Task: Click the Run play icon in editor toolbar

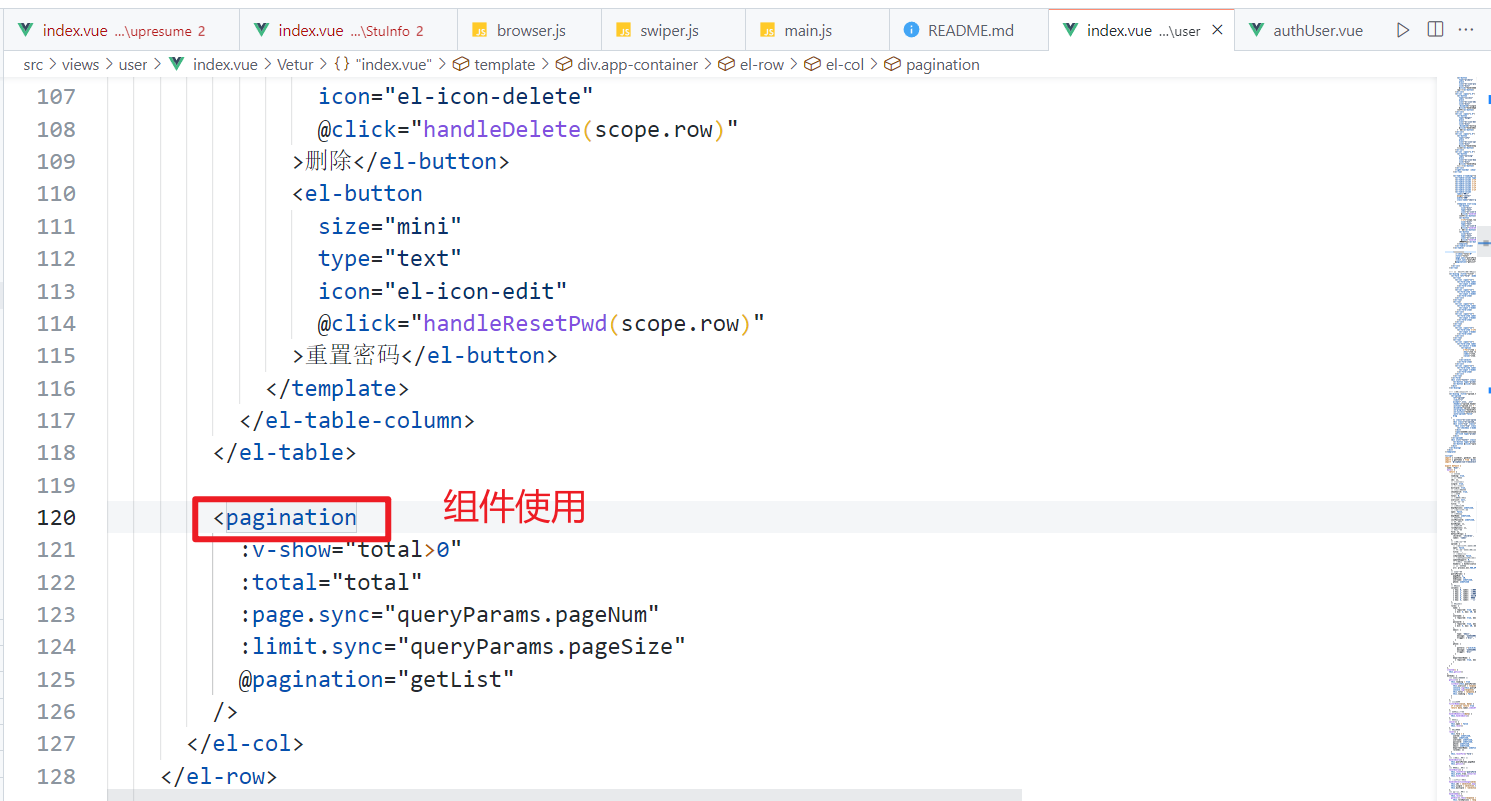Action: click(1403, 30)
